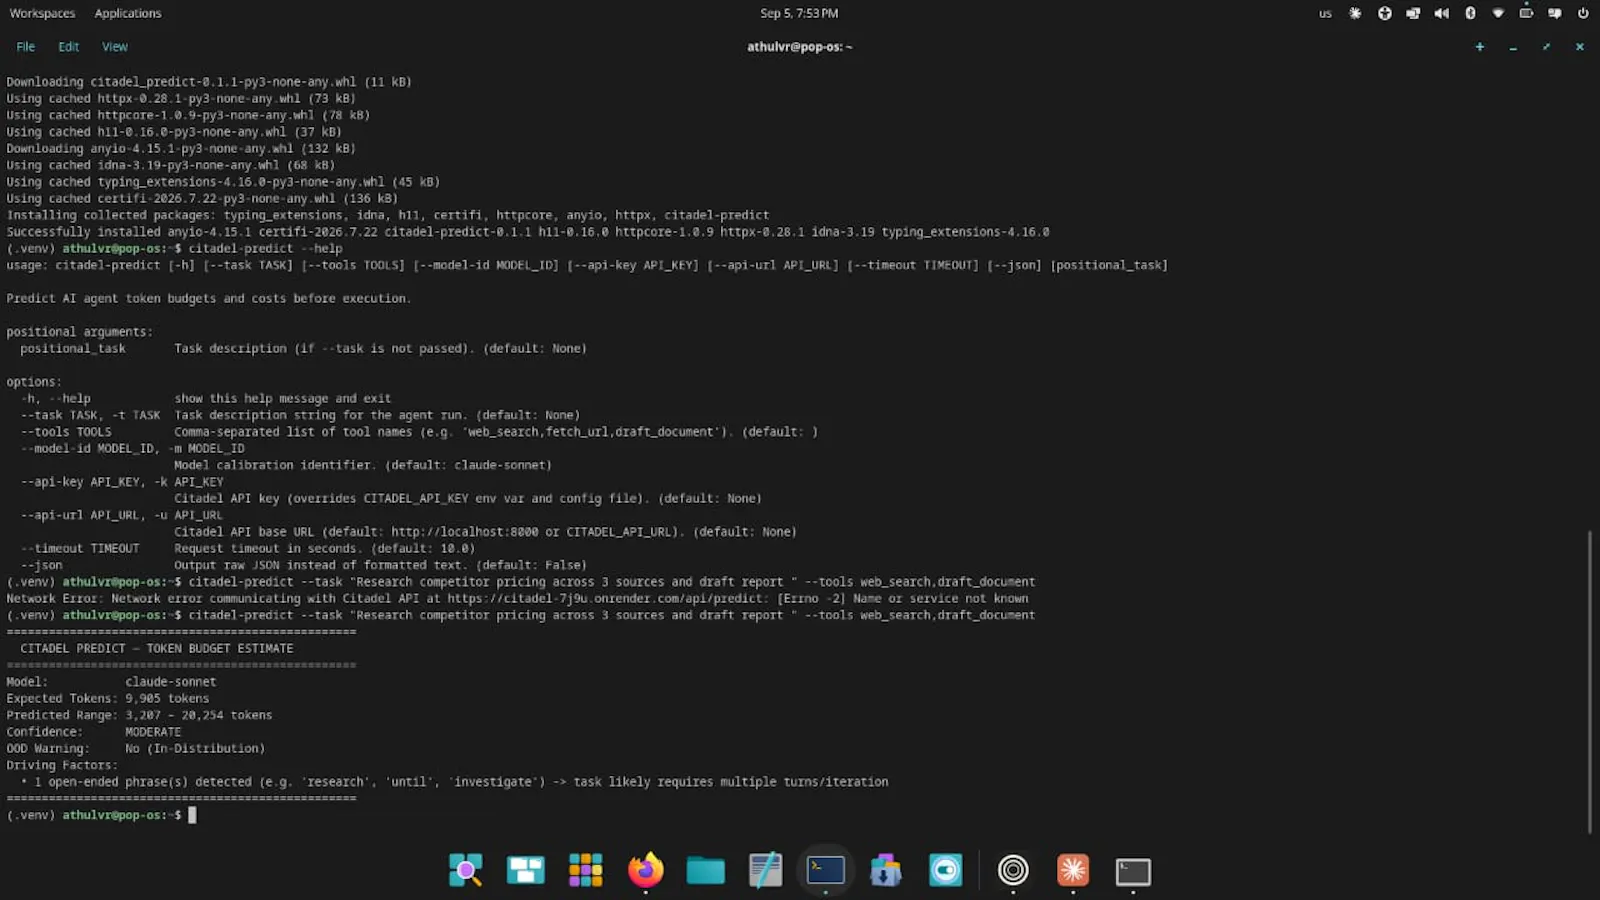Open the accessibility menu in the top panel
1600x900 pixels.
click(1384, 13)
